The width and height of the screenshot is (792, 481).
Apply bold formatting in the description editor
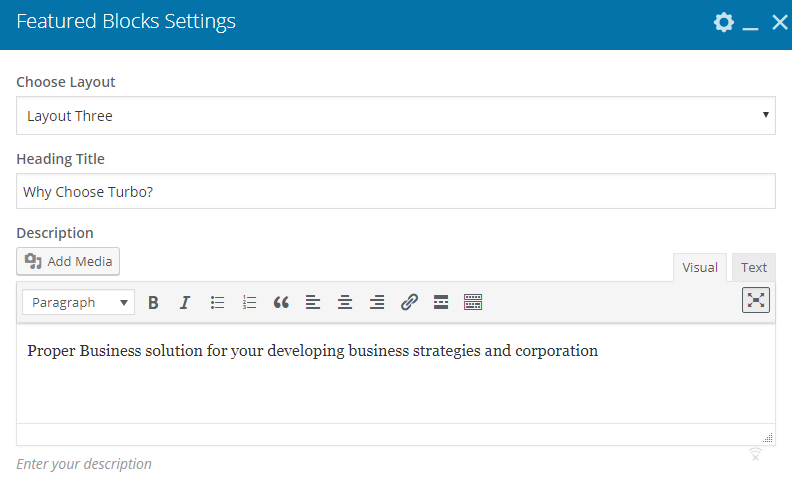[153, 302]
